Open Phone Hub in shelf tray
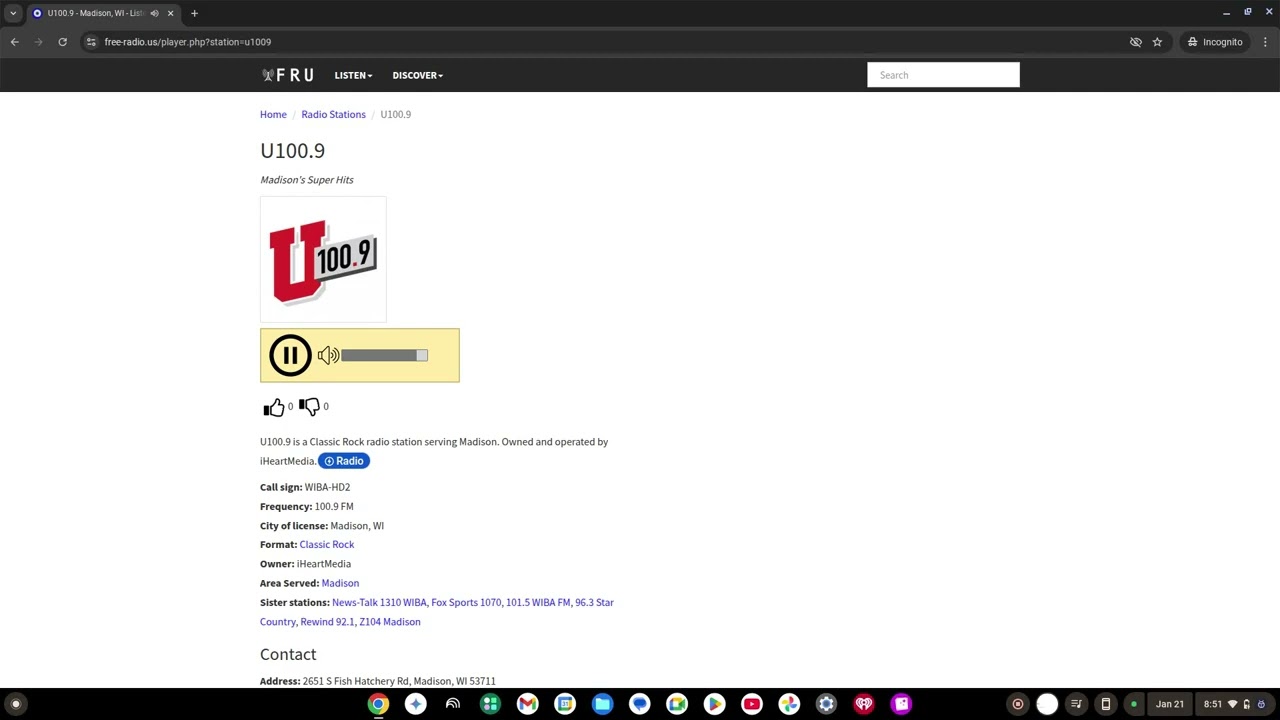The width and height of the screenshot is (1280, 720). [x=1105, y=704]
